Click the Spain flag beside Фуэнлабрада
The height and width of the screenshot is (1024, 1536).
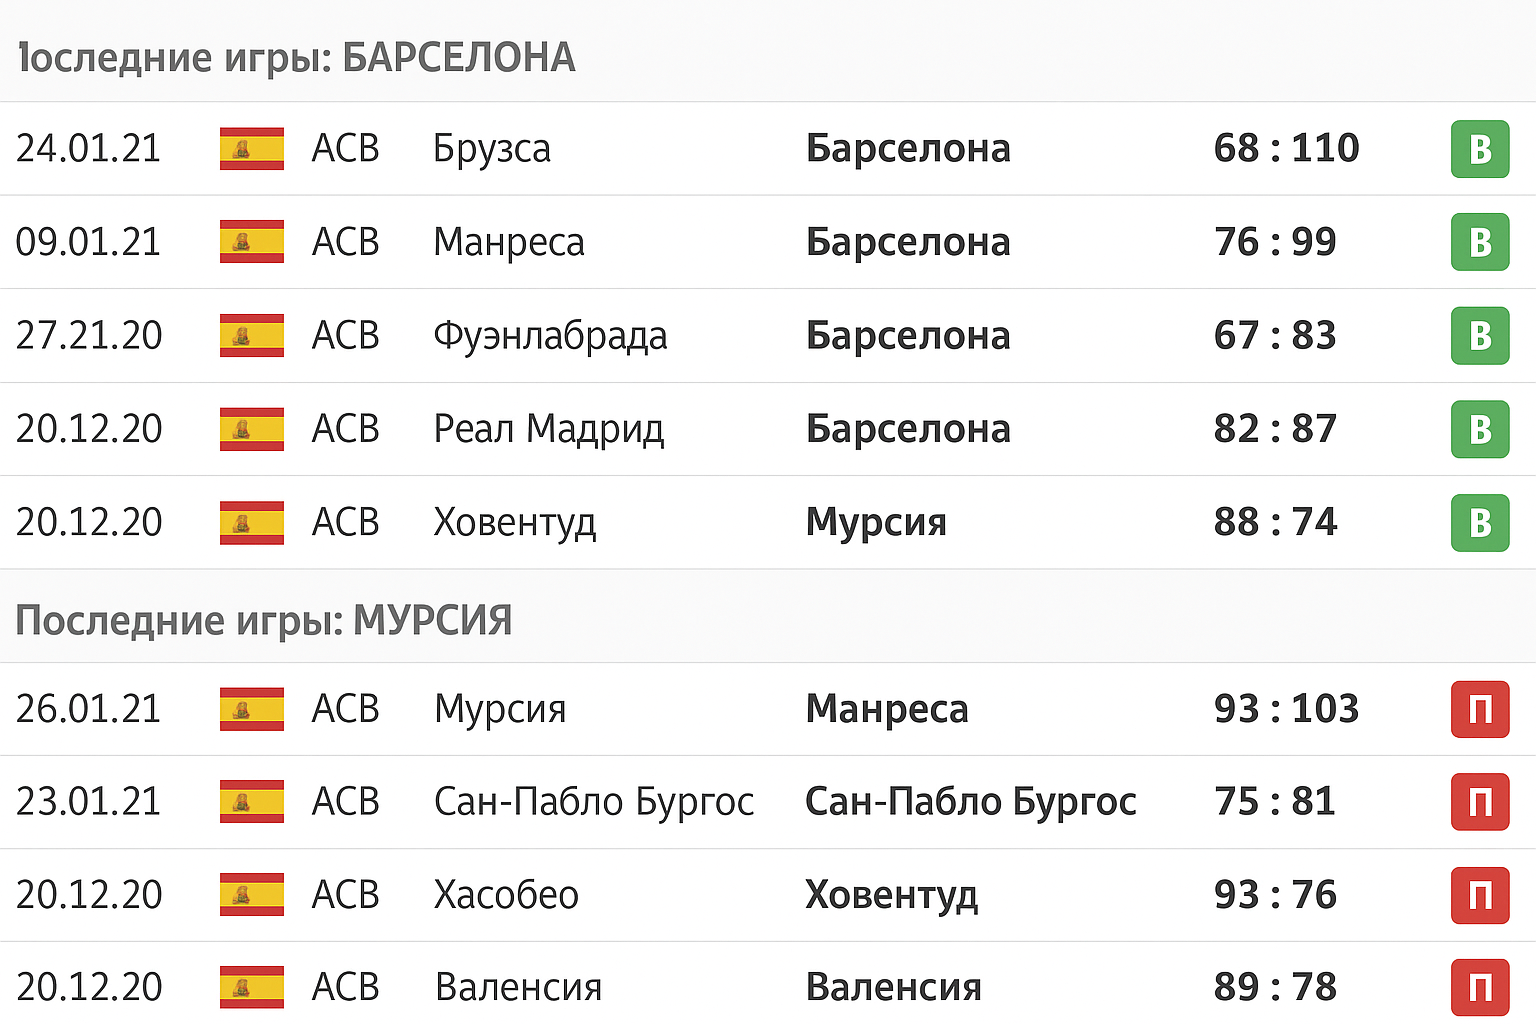(252, 336)
